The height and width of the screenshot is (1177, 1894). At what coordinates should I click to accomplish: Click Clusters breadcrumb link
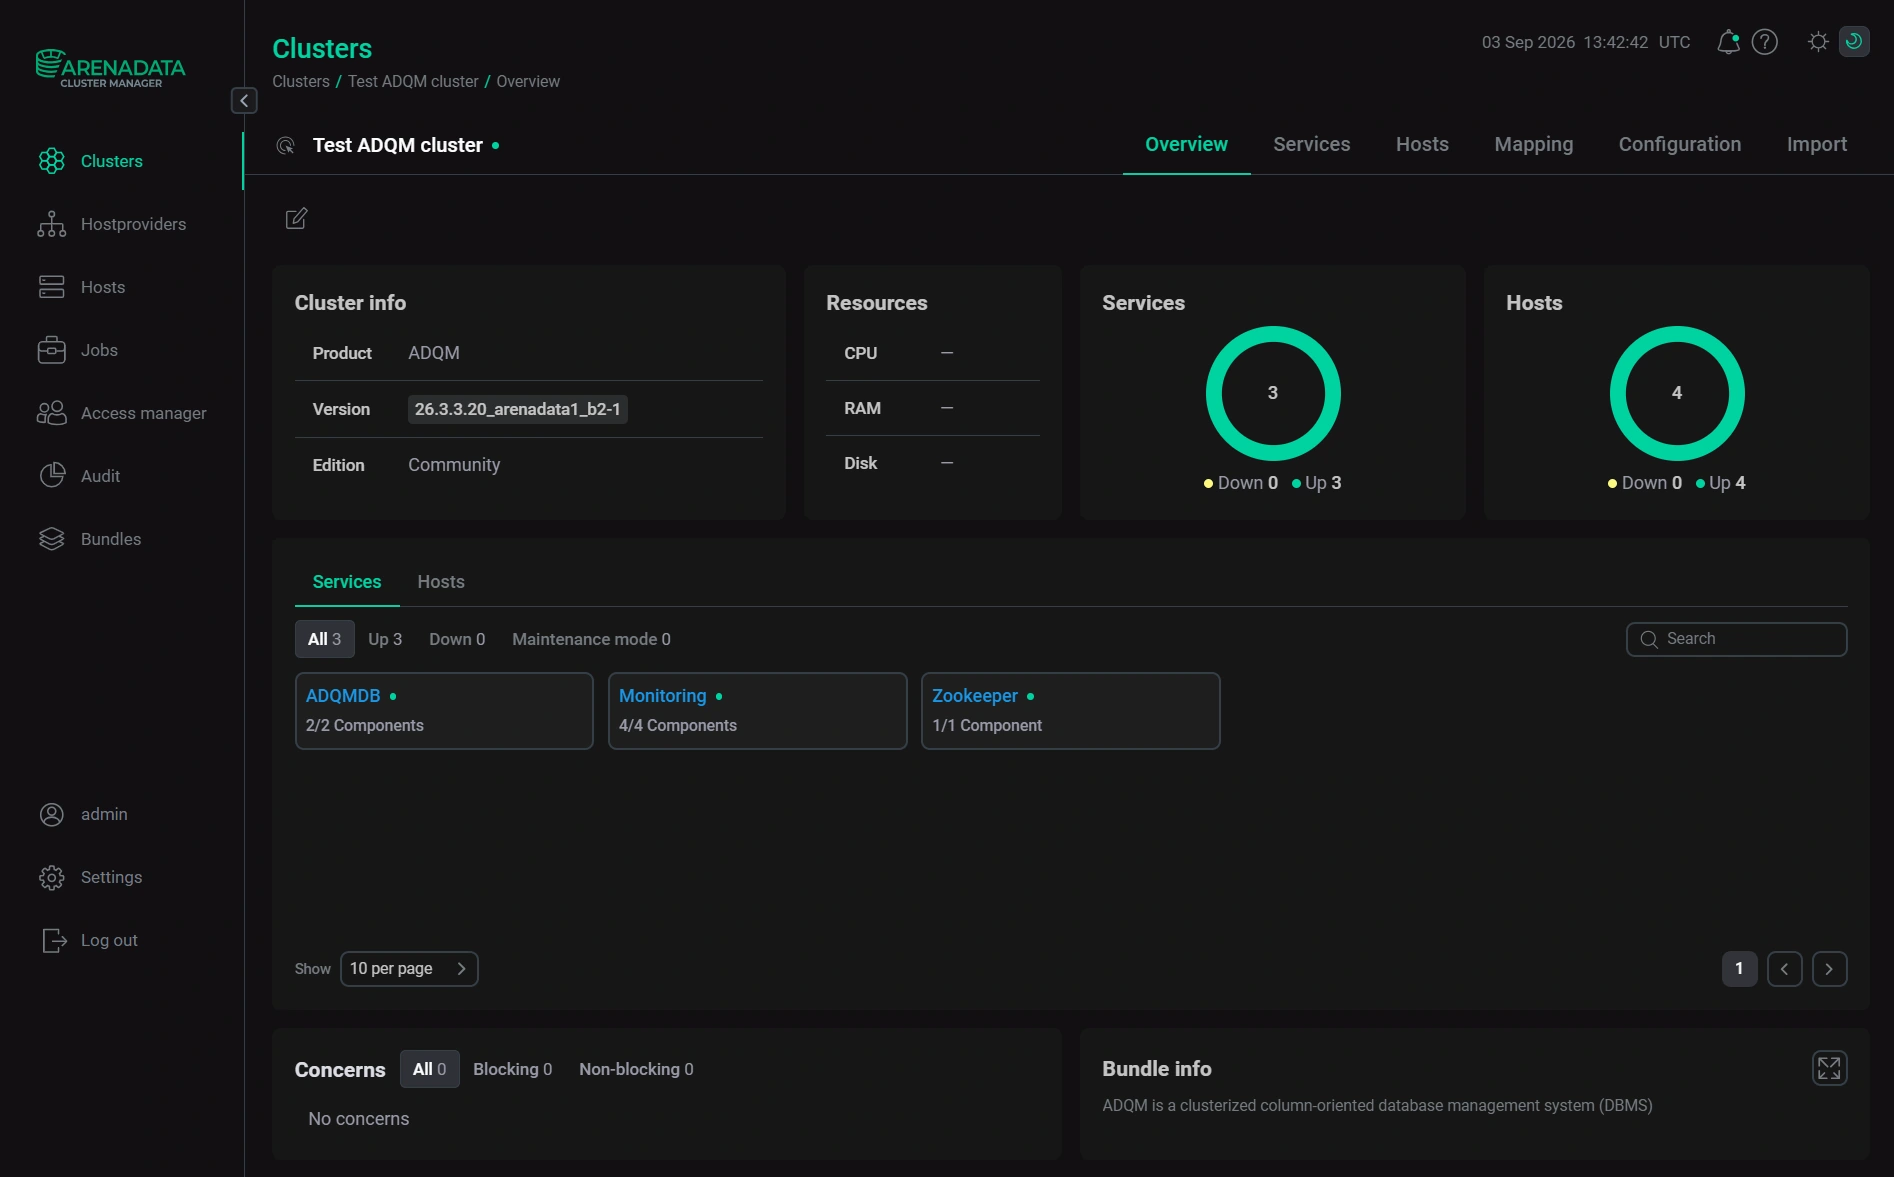point(301,81)
